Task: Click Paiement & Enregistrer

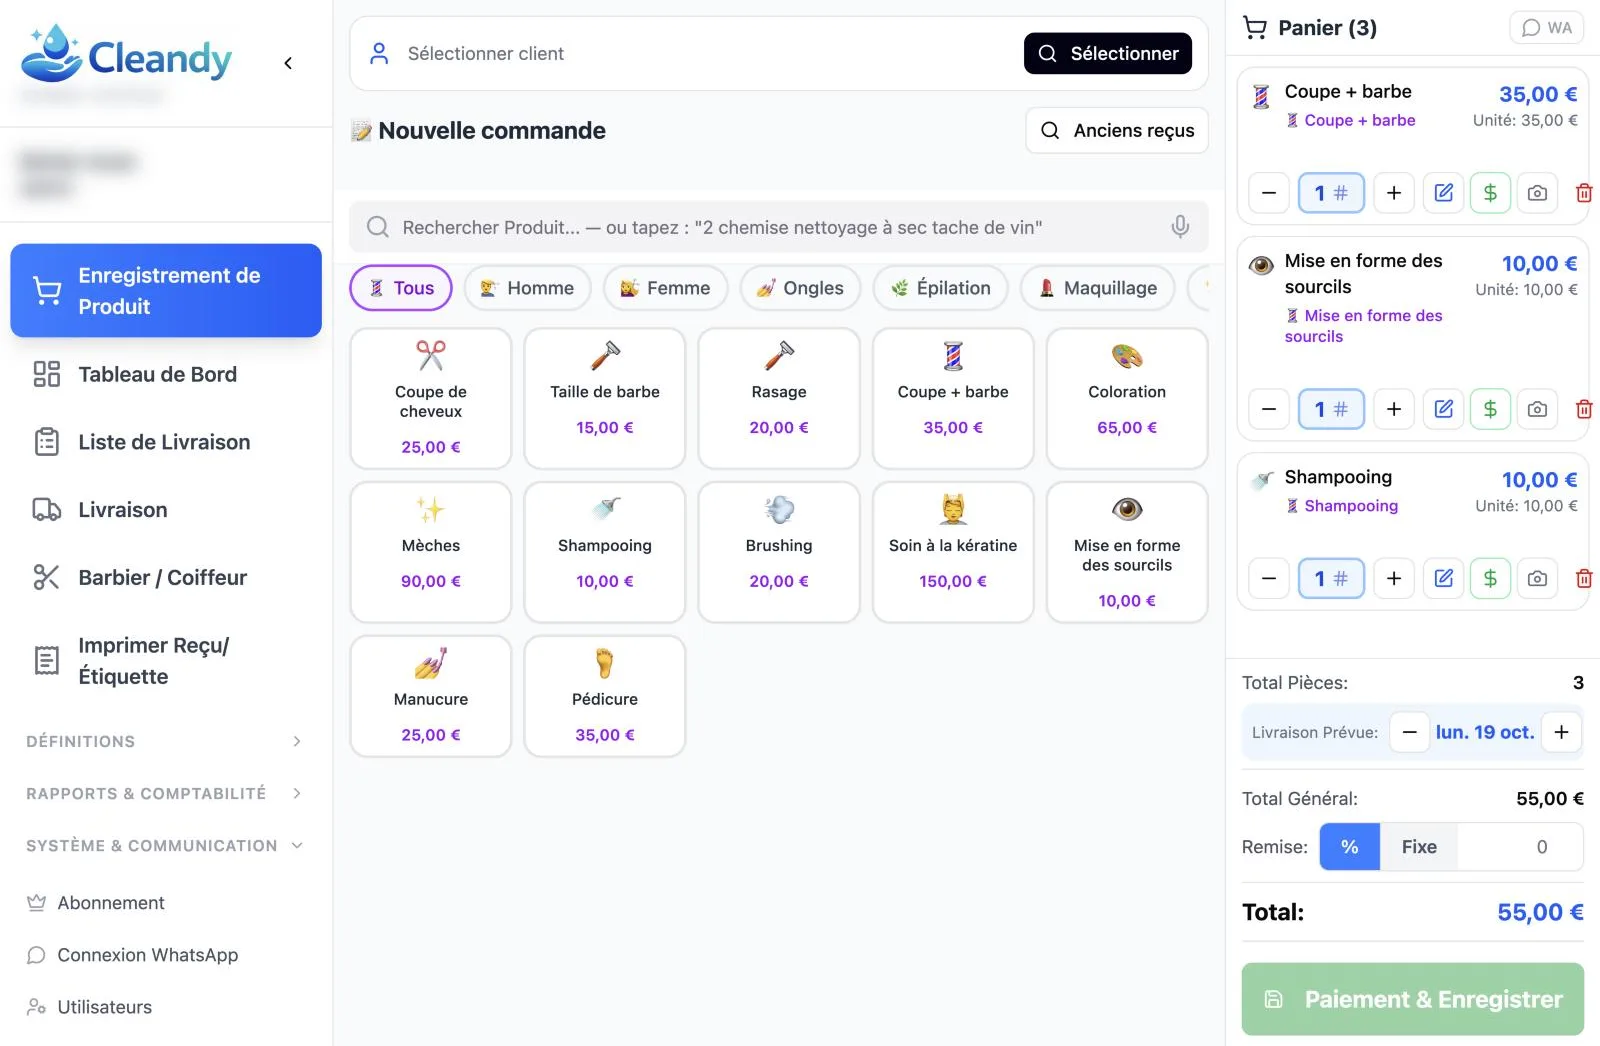Action: (1413, 999)
